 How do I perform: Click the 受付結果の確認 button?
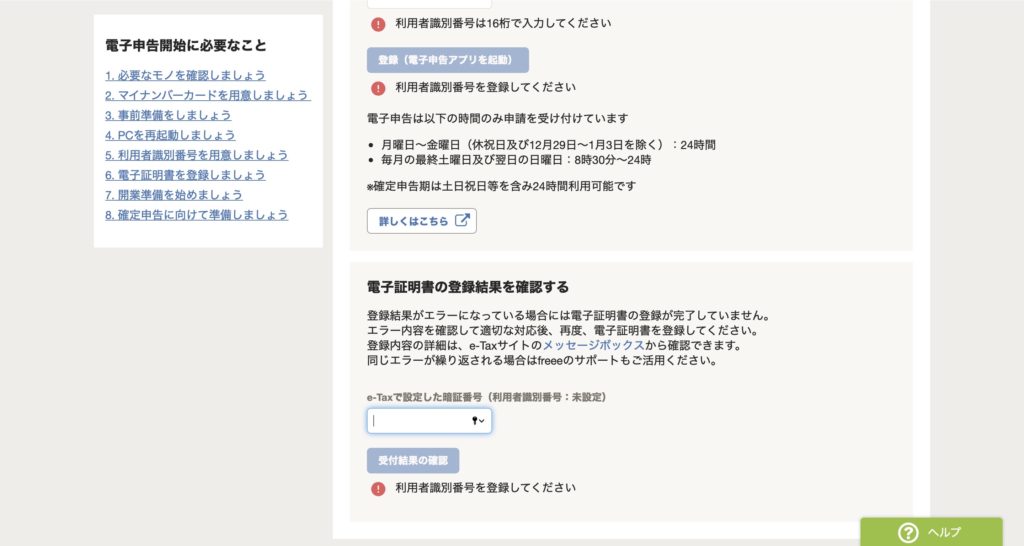[413, 460]
